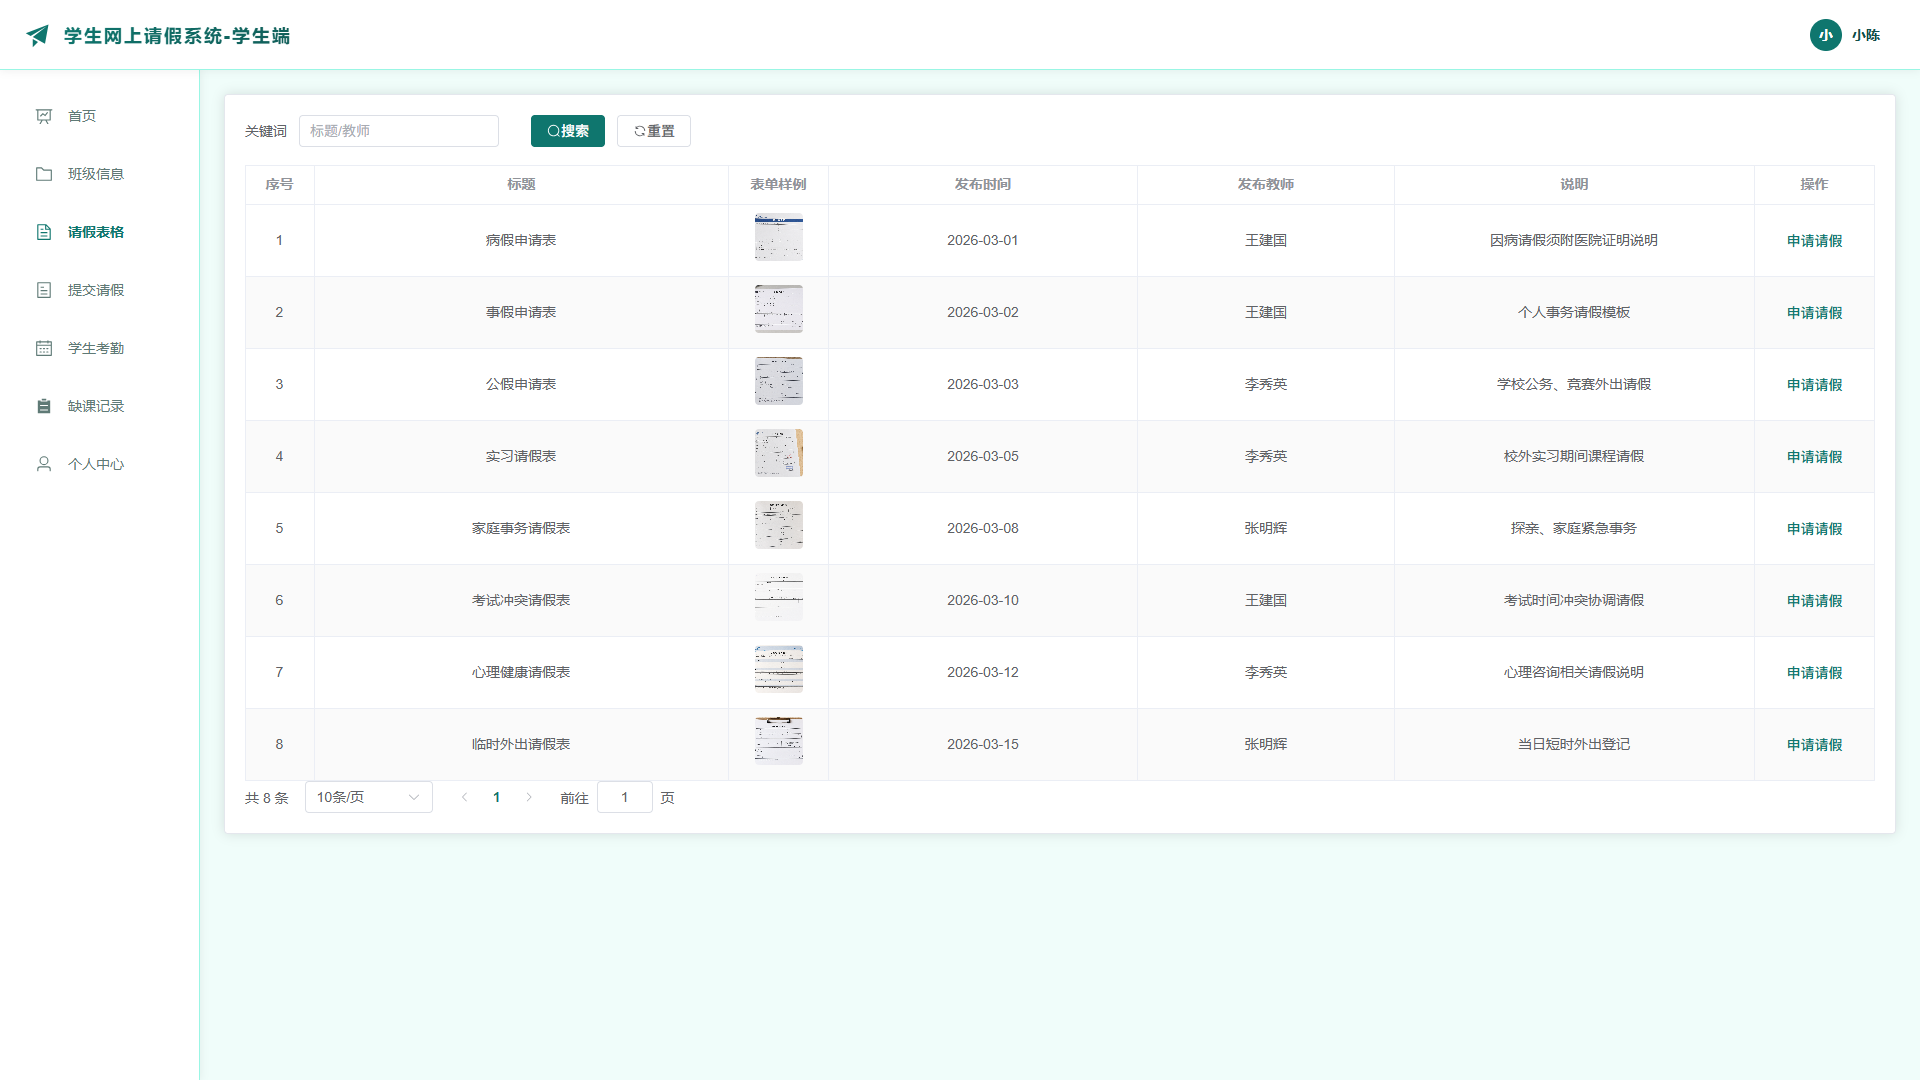Focus the 标题/教师 keyword input field
1920x1080 pixels.
click(x=399, y=131)
